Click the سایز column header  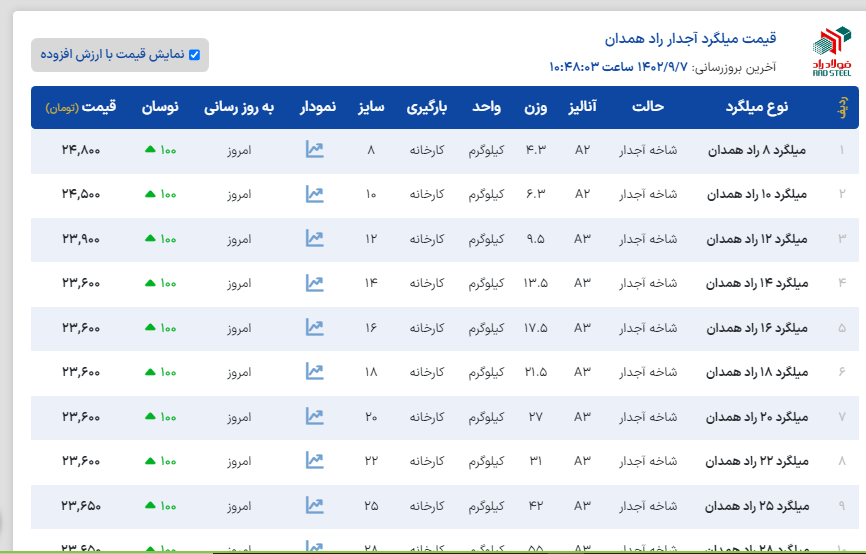tap(371, 106)
